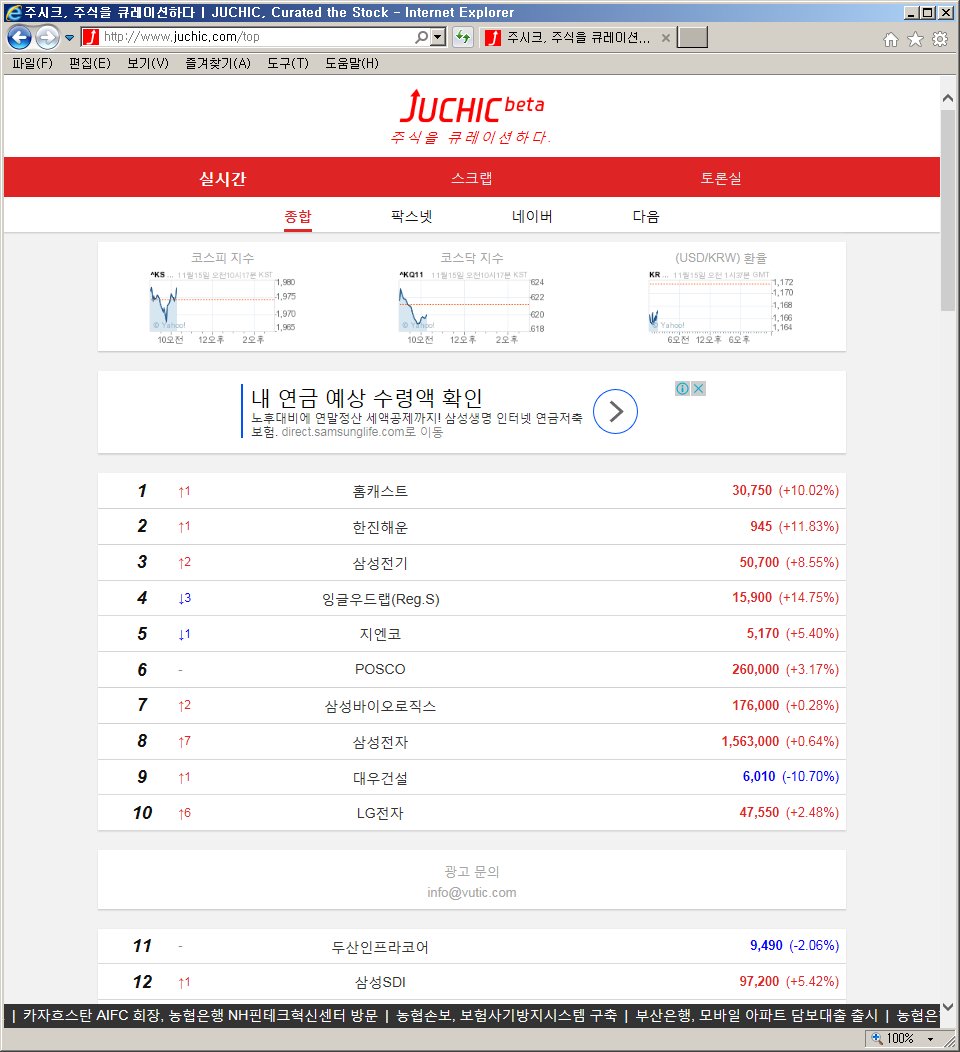Click the ad's circular arrow button

[x=615, y=411]
